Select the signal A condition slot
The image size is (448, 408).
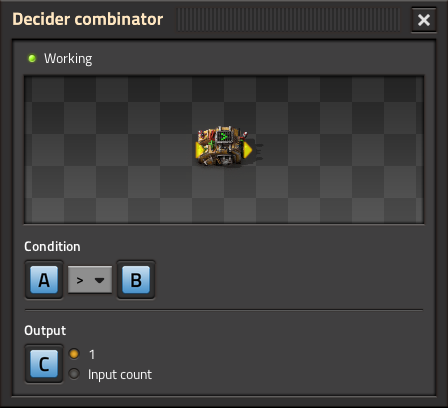pyautogui.click(x=44, y=280)
